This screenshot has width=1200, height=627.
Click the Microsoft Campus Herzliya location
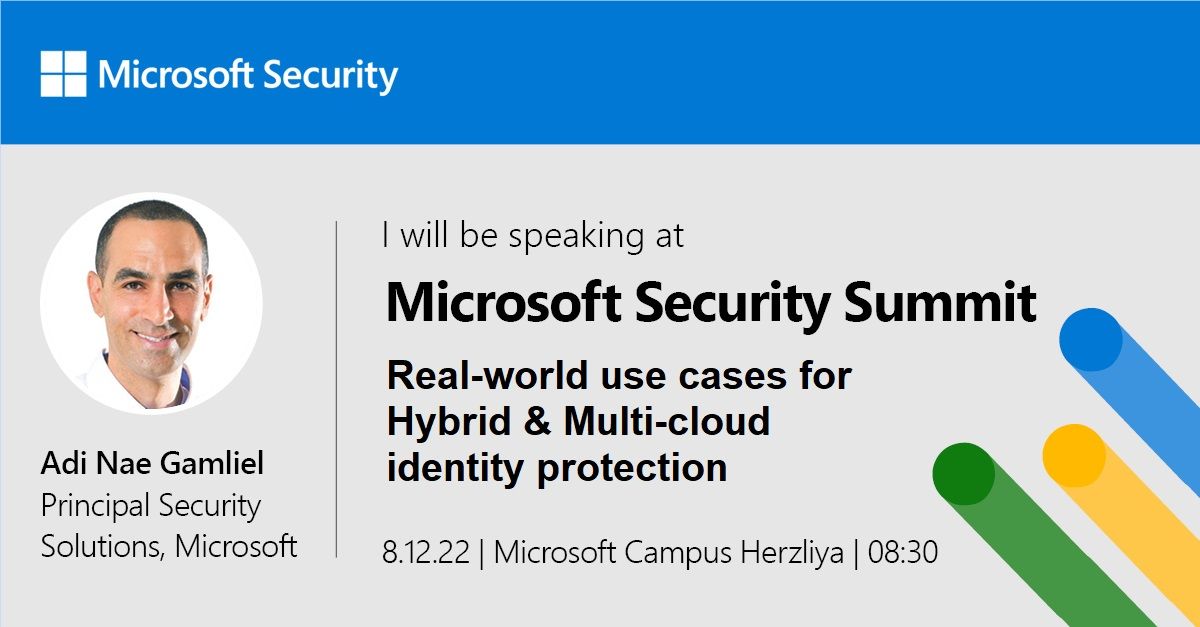click(669, 552)
